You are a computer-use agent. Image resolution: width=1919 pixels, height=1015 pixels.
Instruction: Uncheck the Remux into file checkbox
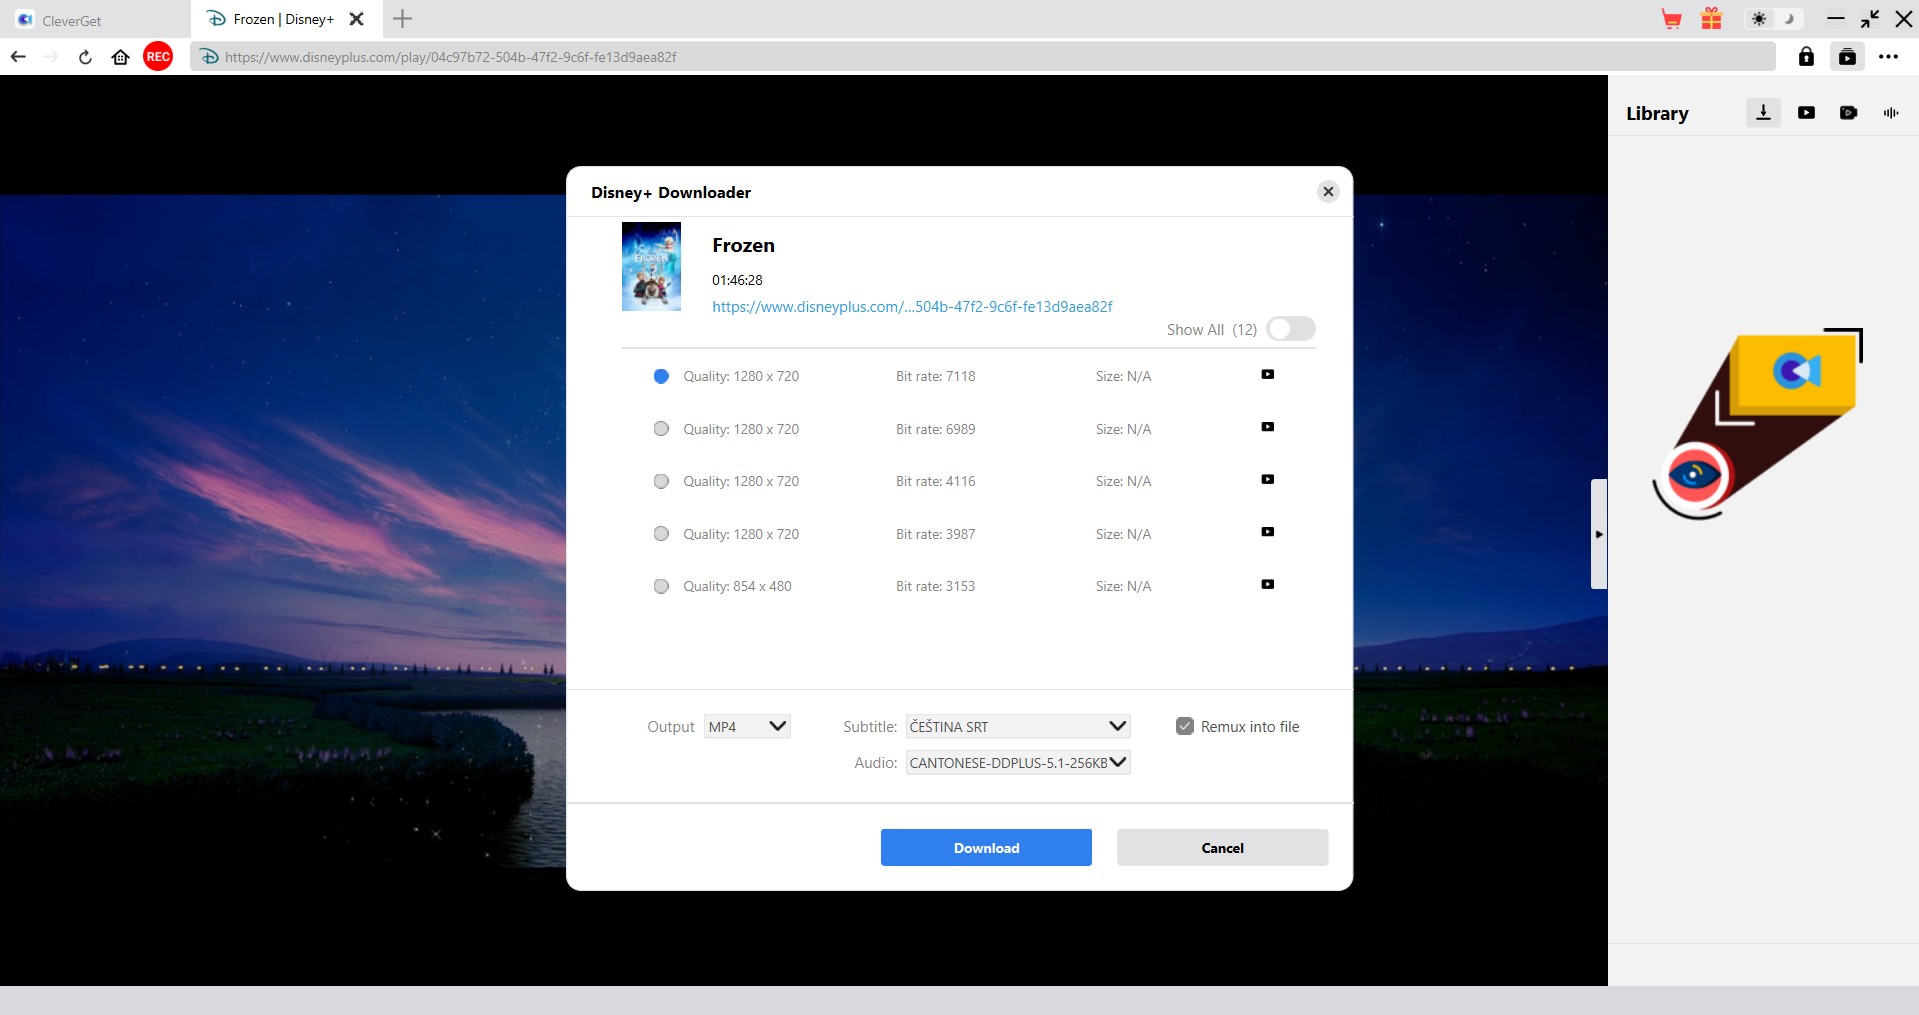1185,727
